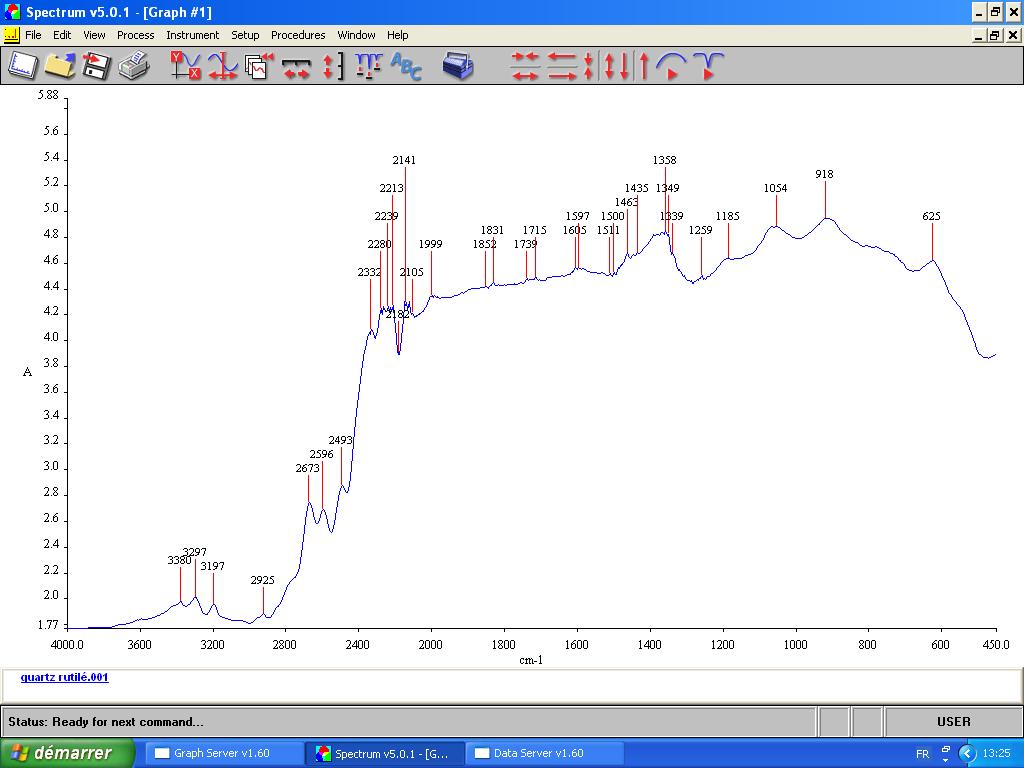Click the overlapping spectra copy icon
The width and height of the screenshot is (1024, 768).
[259, 66]
